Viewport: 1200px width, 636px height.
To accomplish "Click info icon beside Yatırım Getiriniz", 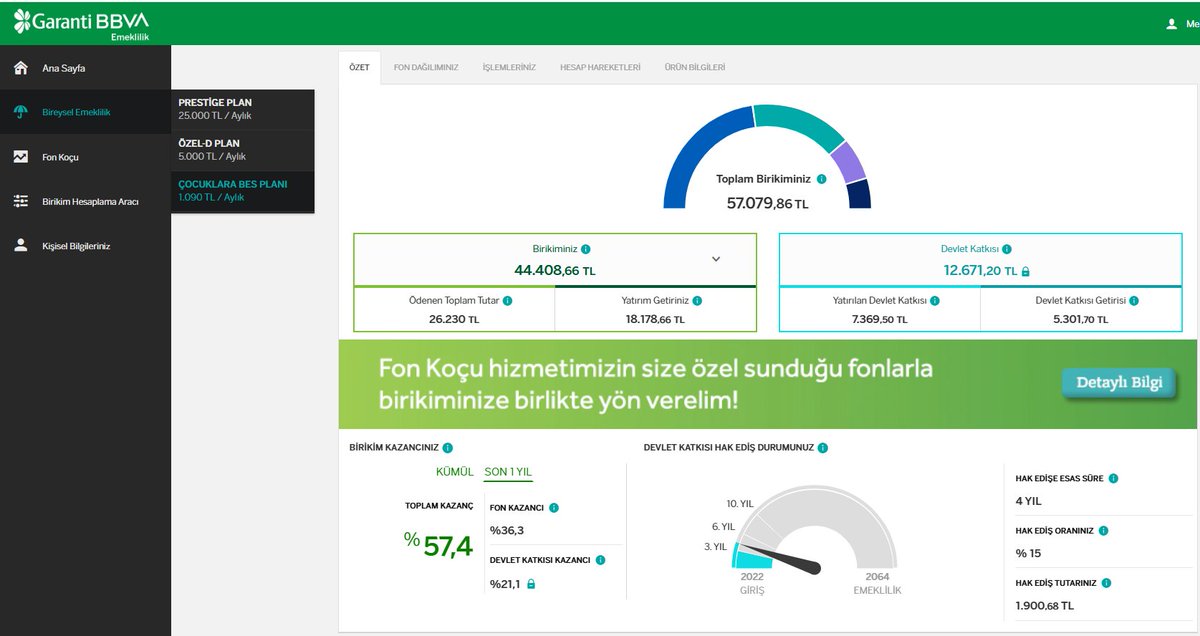I will click(697, 300).
